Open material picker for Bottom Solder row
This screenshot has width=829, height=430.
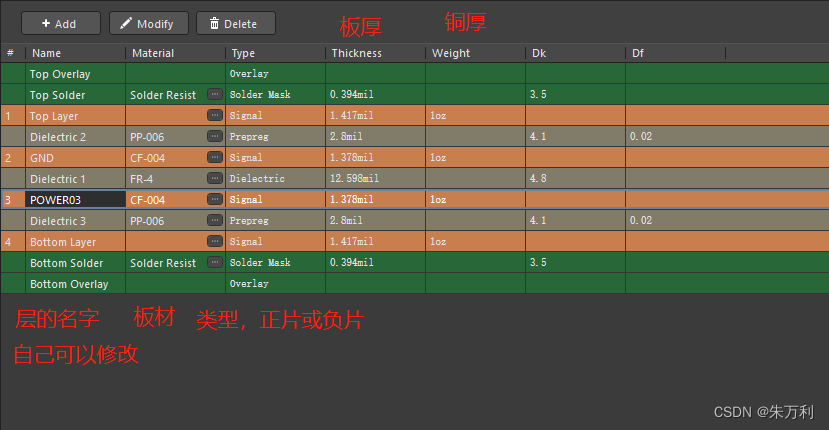point(215,262)
